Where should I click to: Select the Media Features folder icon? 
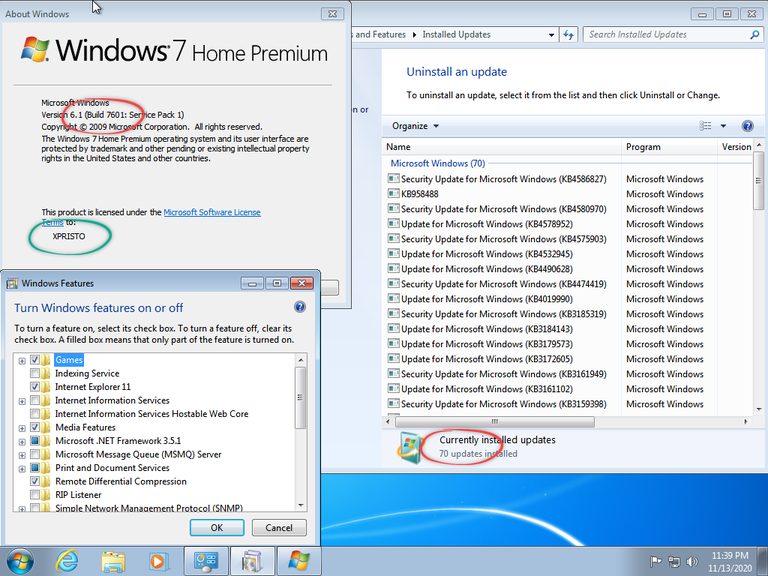47,427
